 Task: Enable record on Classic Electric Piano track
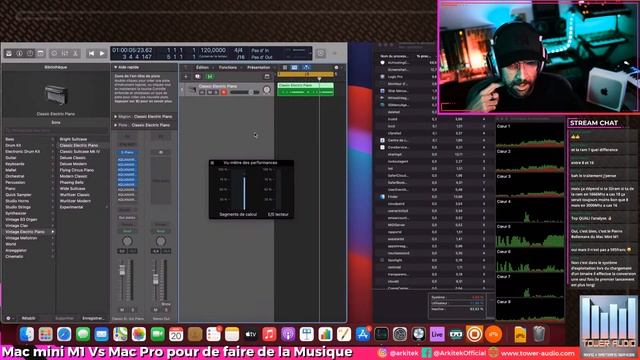click(x=224, y=93)
